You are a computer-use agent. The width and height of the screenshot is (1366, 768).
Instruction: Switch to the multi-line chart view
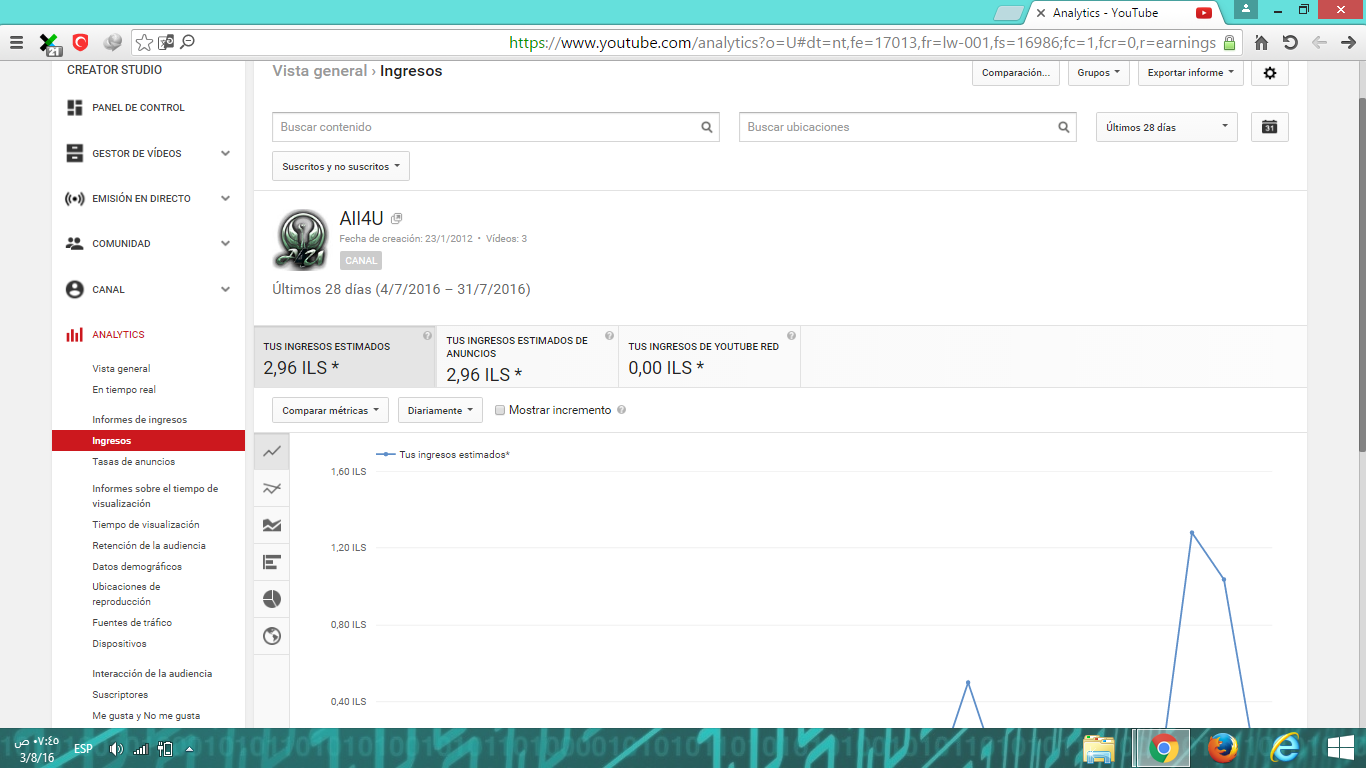point(272,488)
